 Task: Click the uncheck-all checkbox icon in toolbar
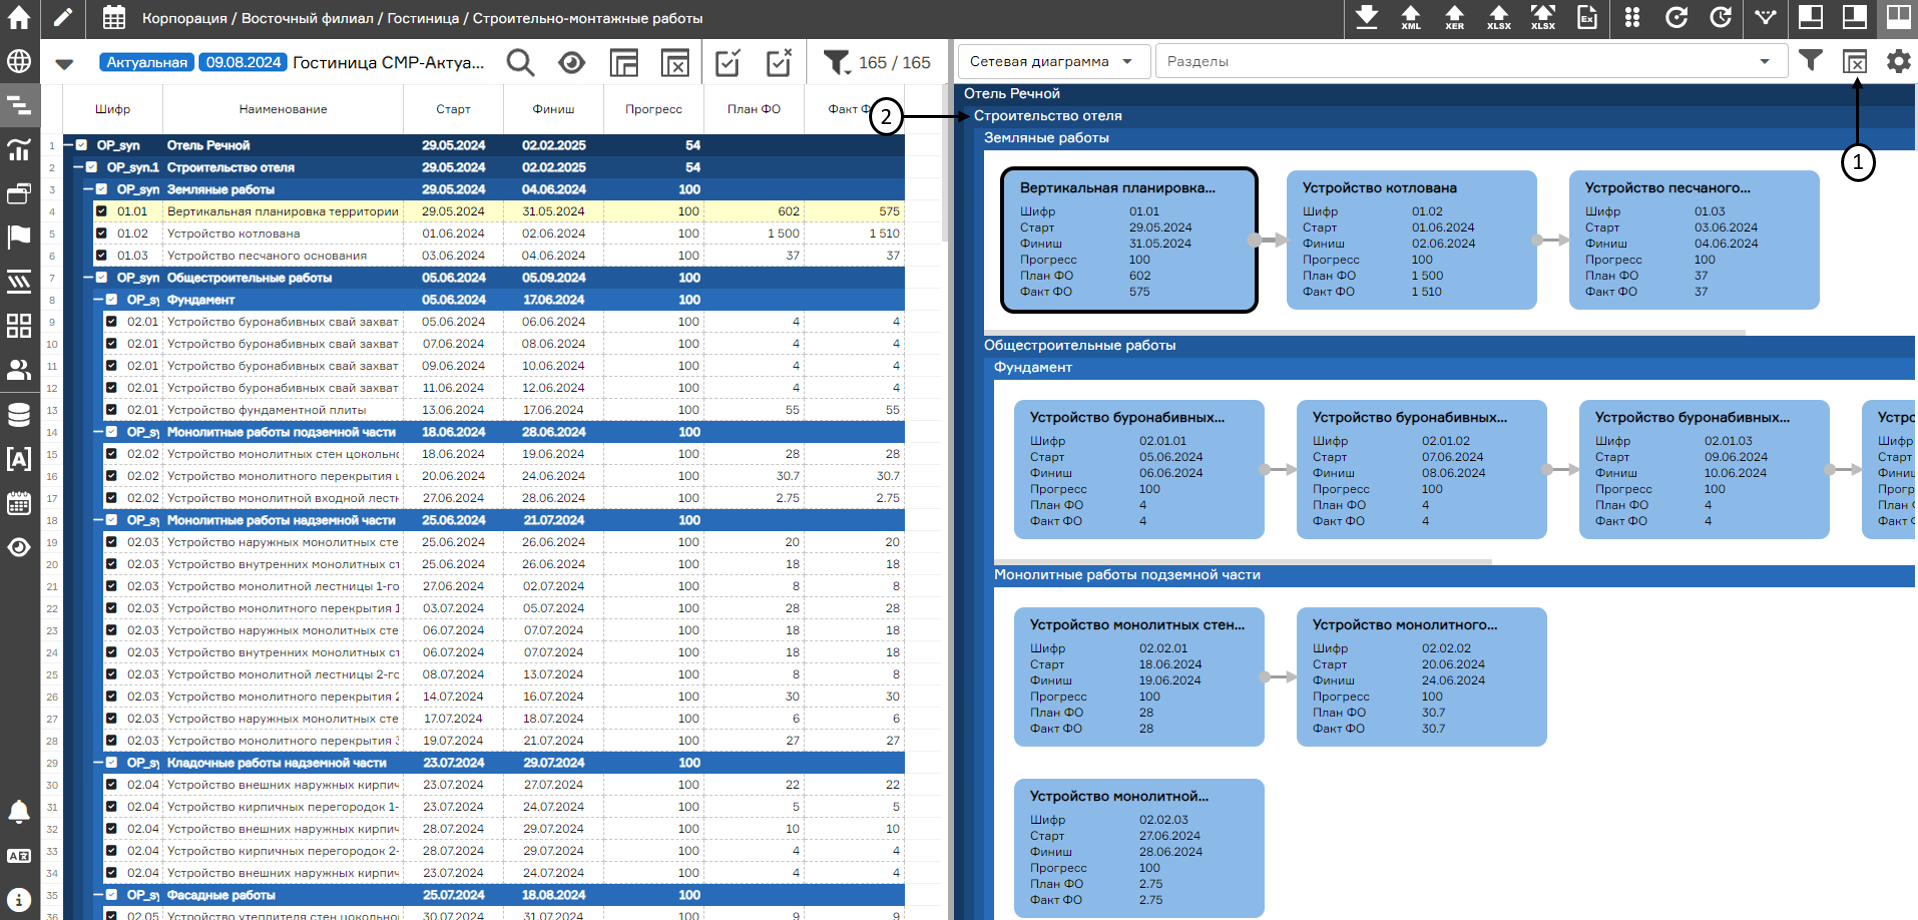pos(779,62)
